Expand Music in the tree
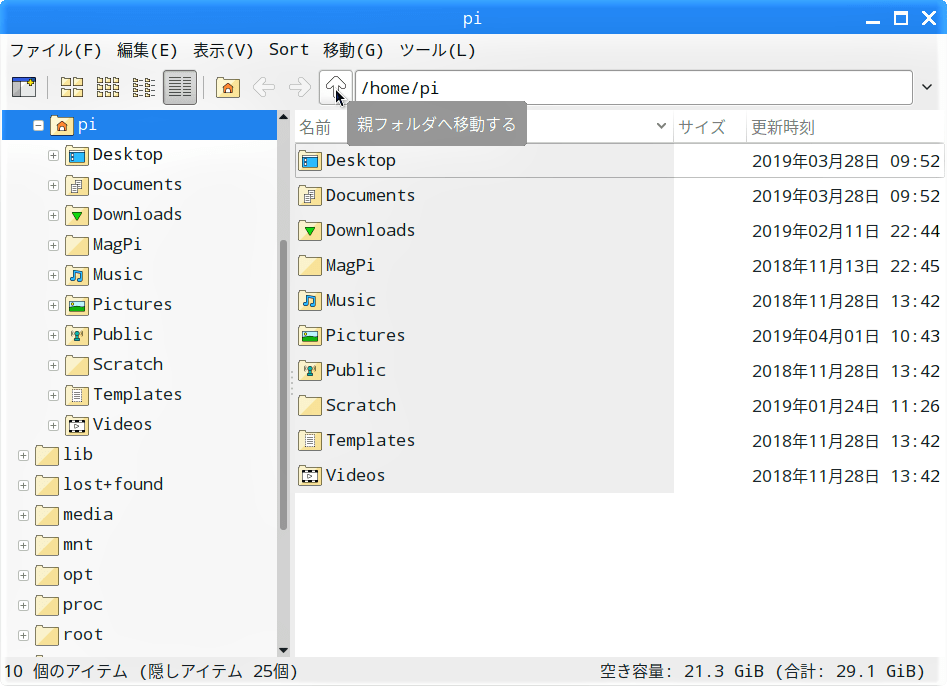The image size is (947, 686). [x=53, y=275]
